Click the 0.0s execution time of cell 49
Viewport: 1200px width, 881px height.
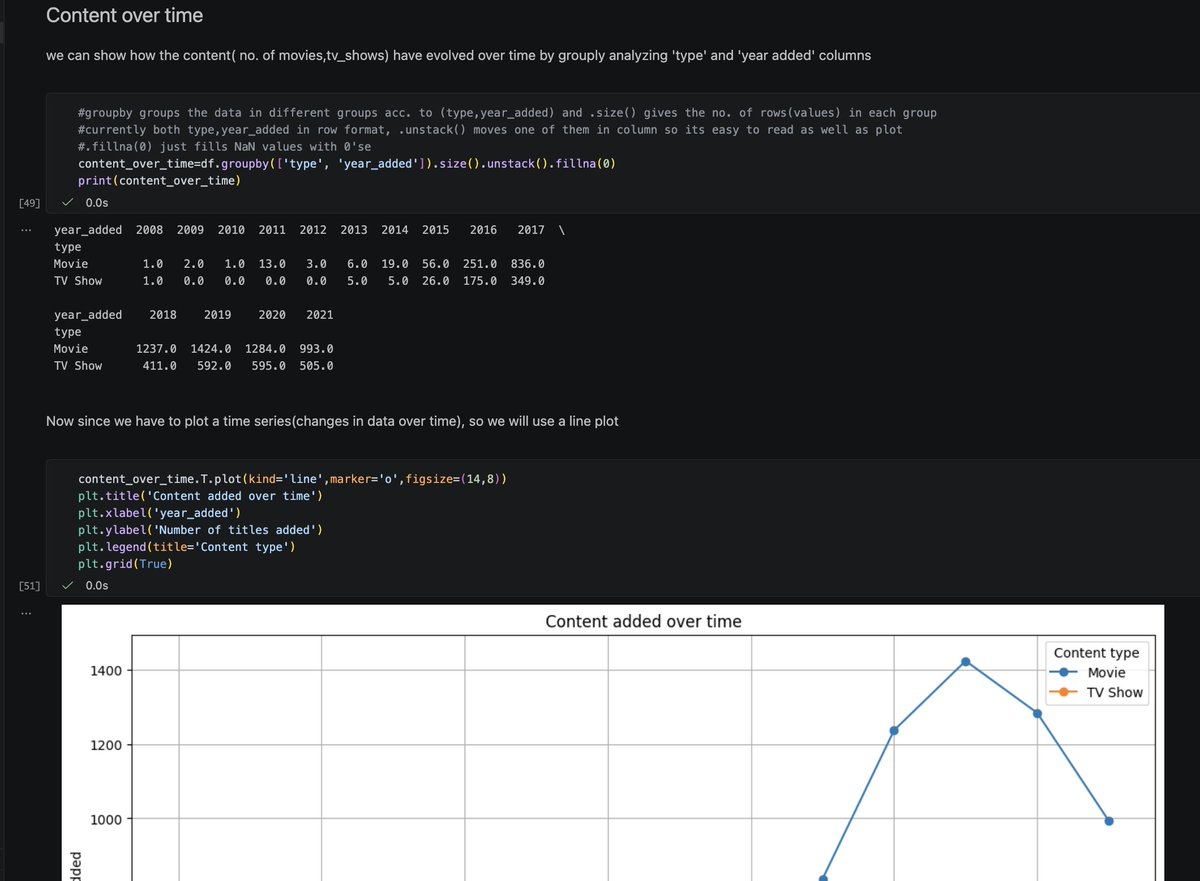(97, 202)
